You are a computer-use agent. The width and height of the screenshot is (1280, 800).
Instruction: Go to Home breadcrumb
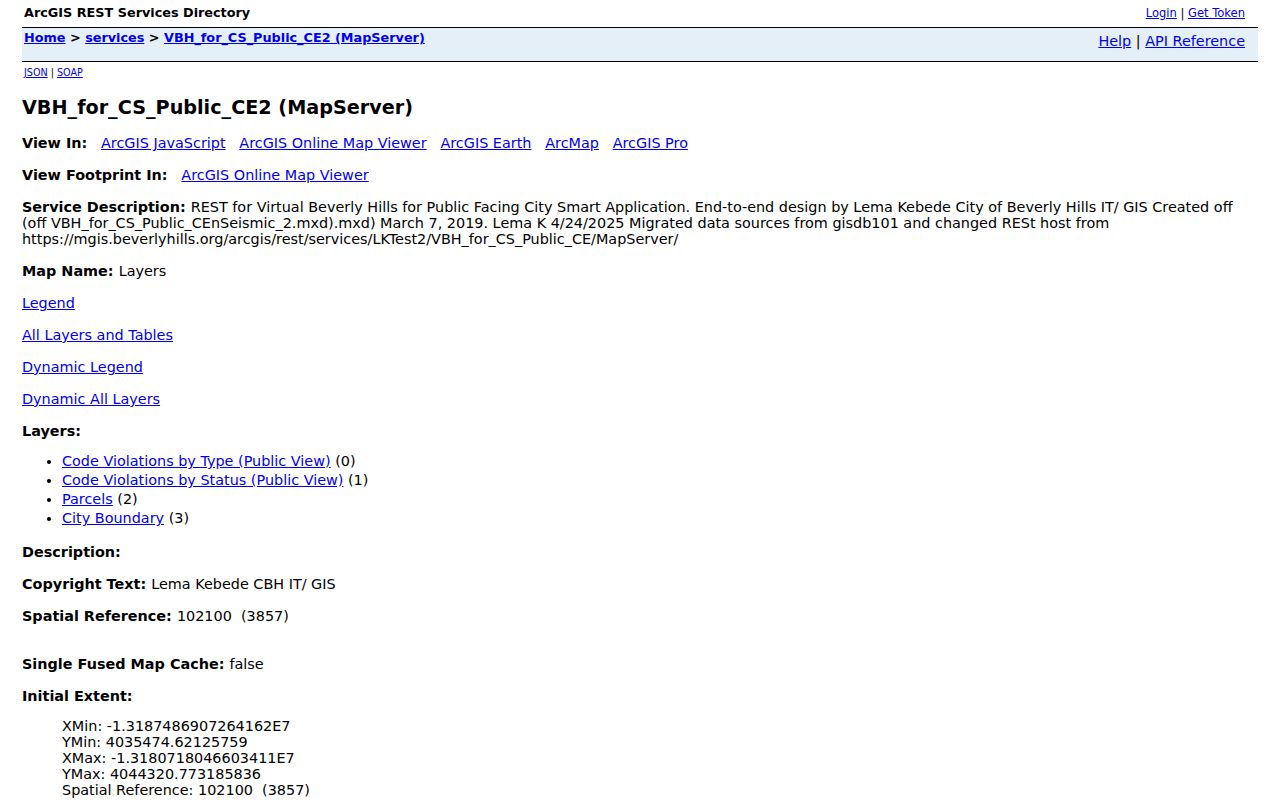(x=44, y=38)
